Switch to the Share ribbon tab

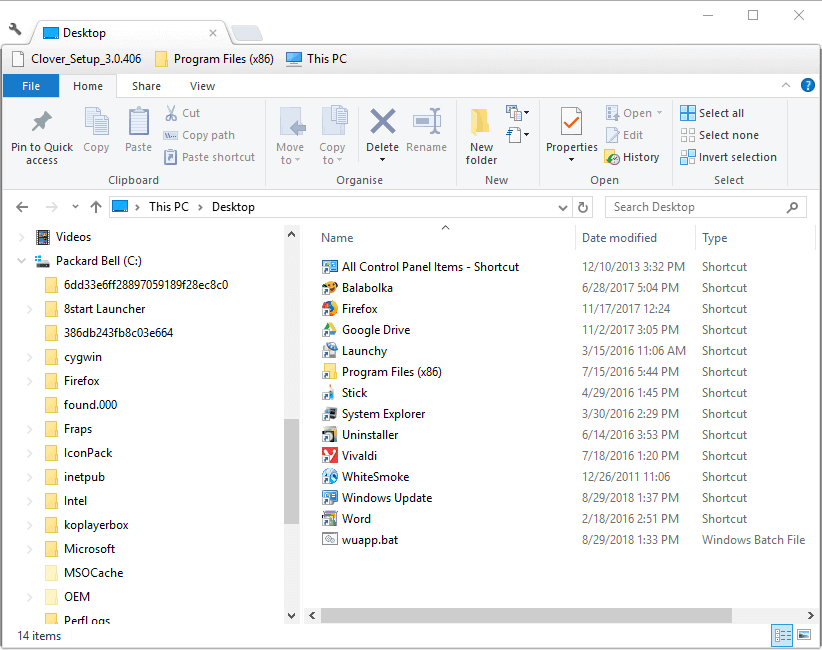click(146, 86)
